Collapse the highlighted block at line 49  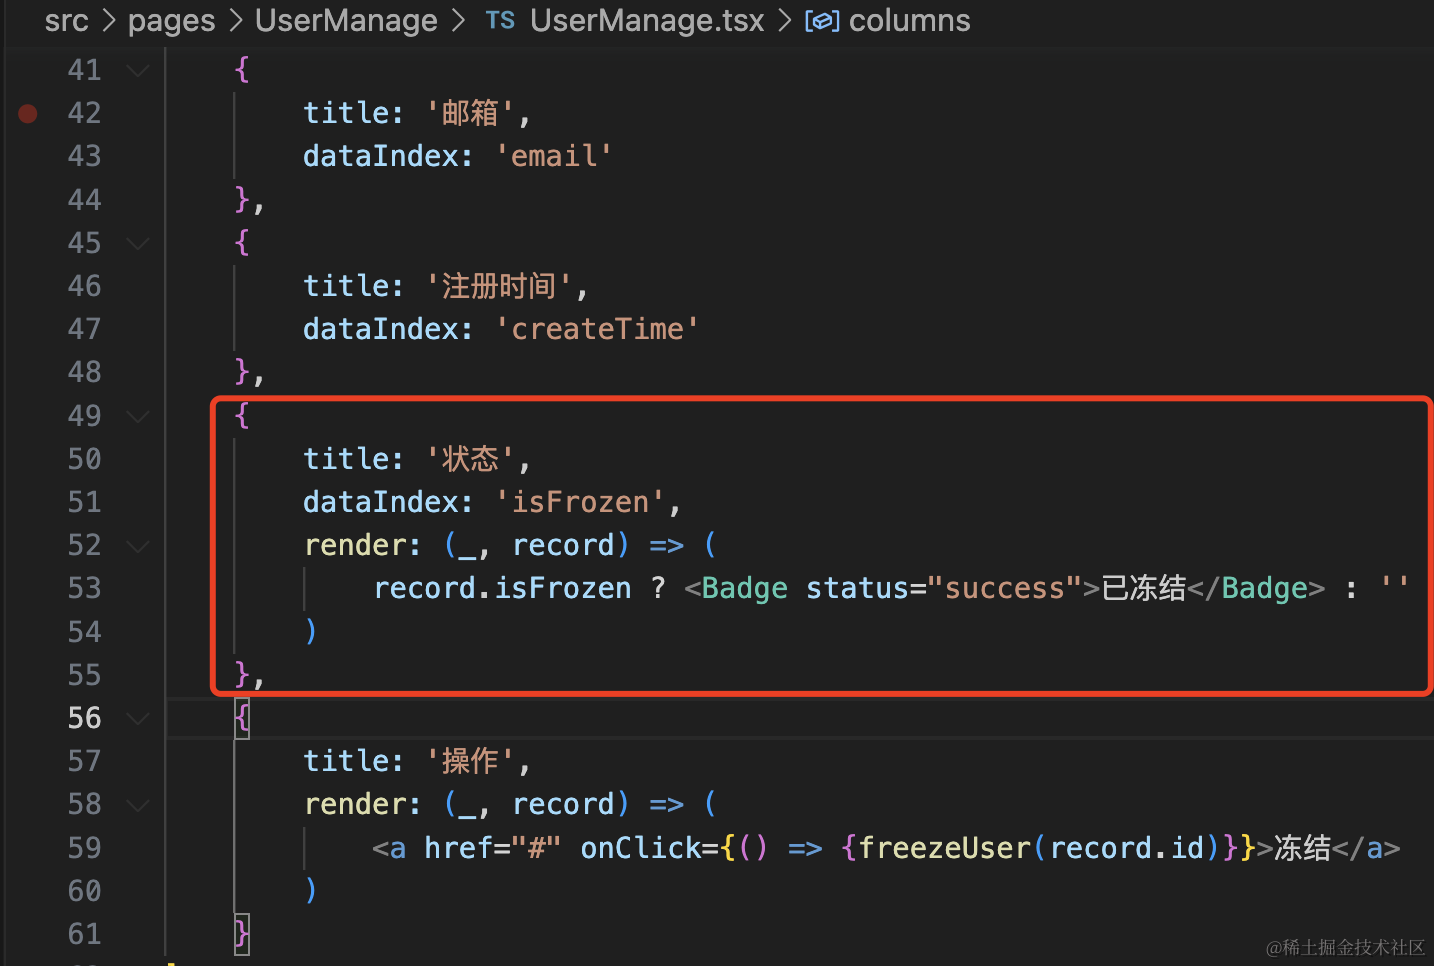[x=138, y=416]
